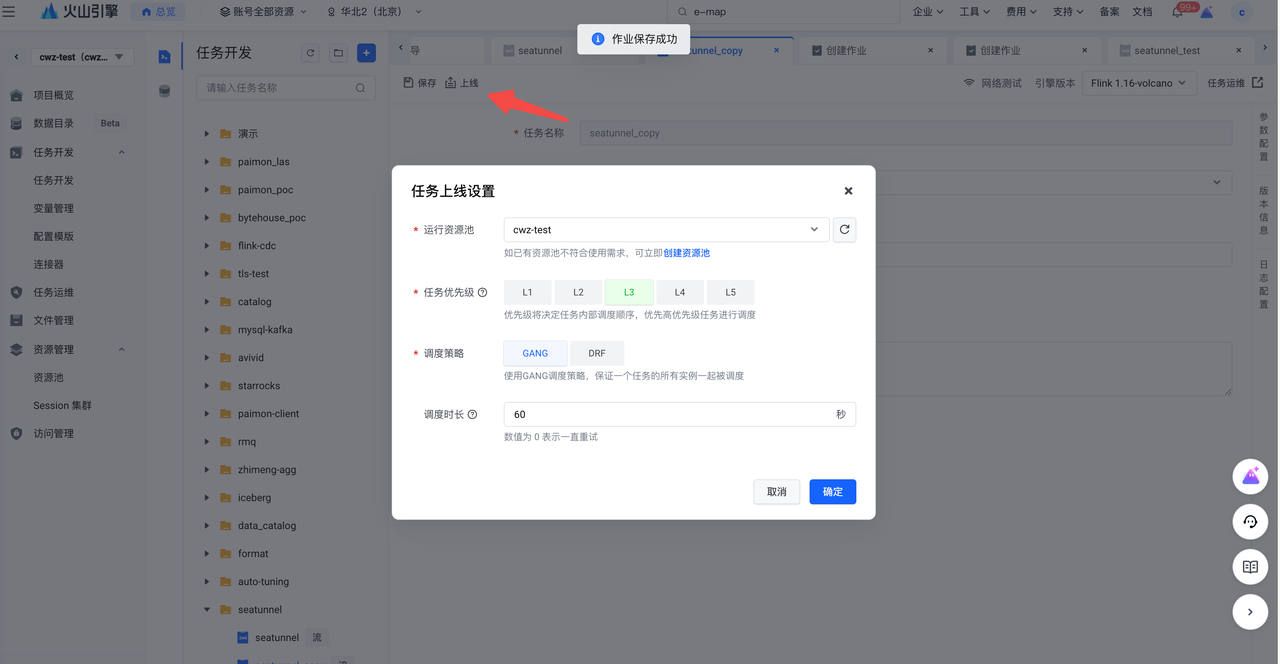Open the 日志配置 side panel tab
This screenshot has width=1280, height=664.
1264,285
